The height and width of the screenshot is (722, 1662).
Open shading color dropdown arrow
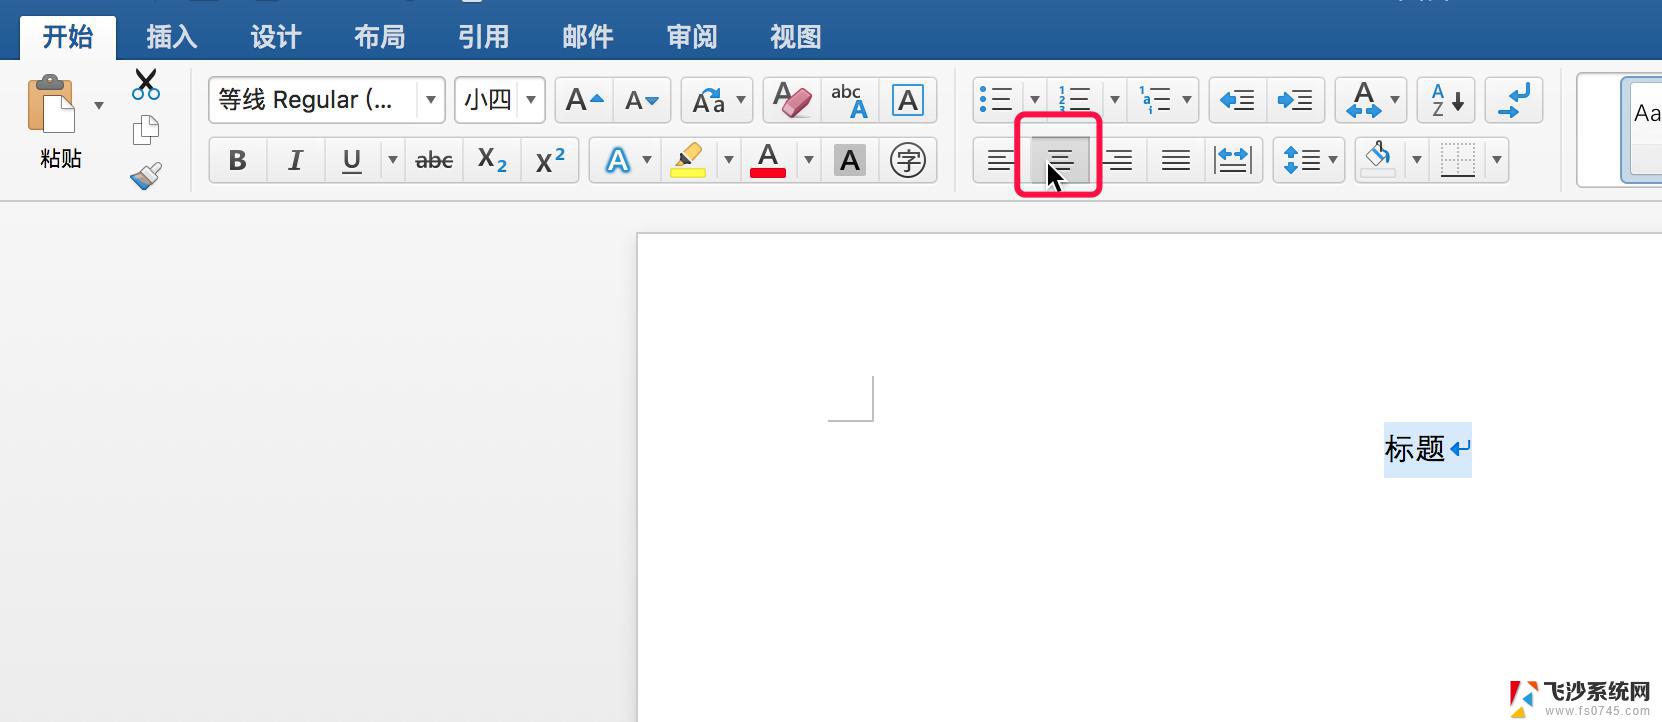pyautogui.click(x=1415, y=160)
